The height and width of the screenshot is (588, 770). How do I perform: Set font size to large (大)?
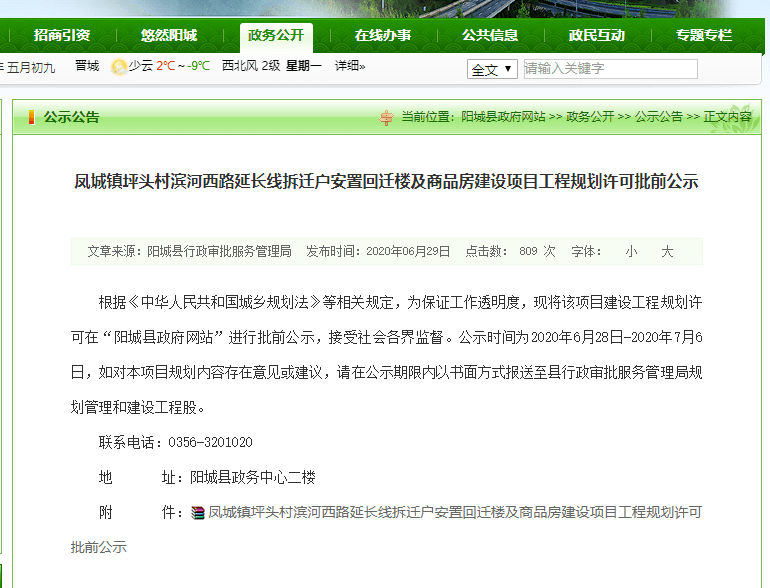[x=667, y=251]
